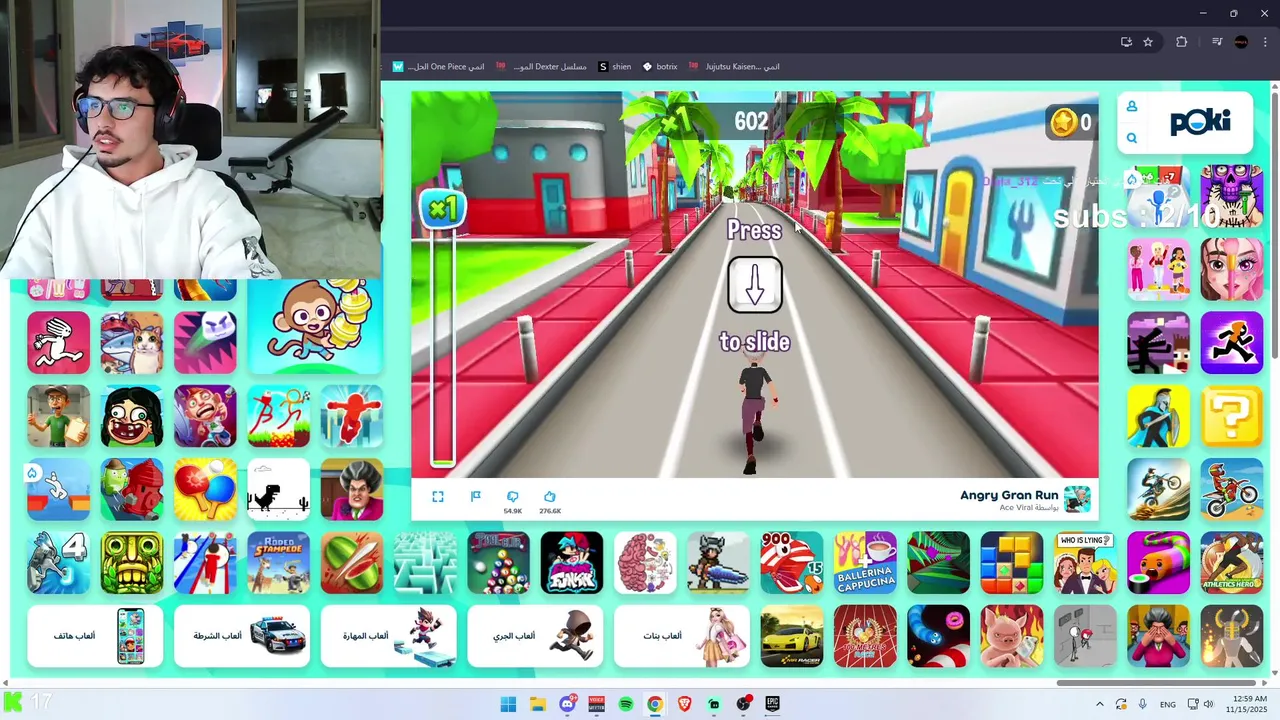Open the pink pig game thumbnail

(x=1011, y=636)
